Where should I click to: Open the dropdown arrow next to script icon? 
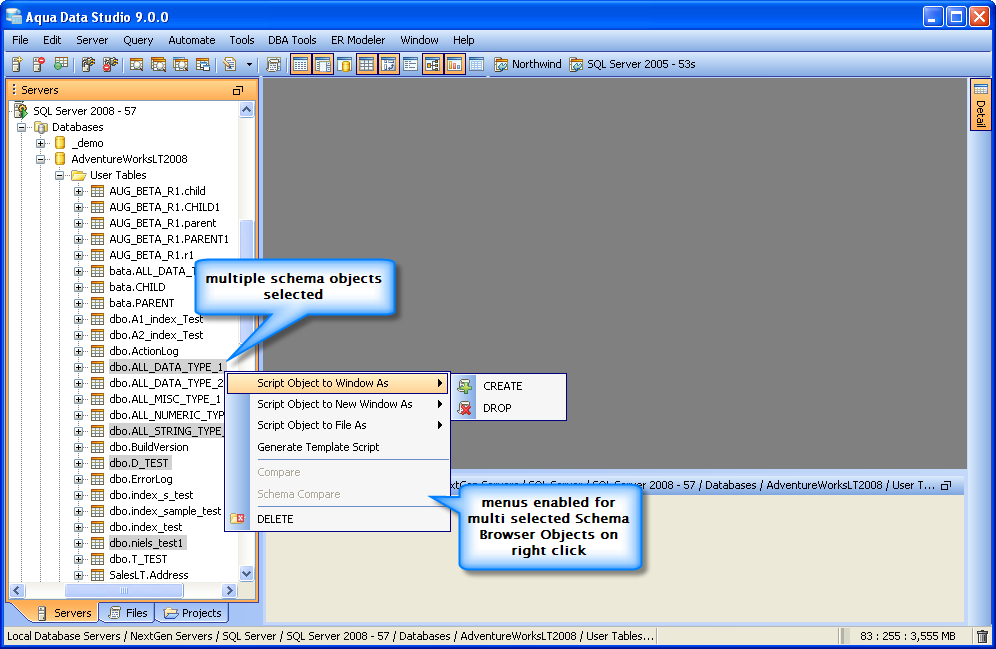coord(249,65)
